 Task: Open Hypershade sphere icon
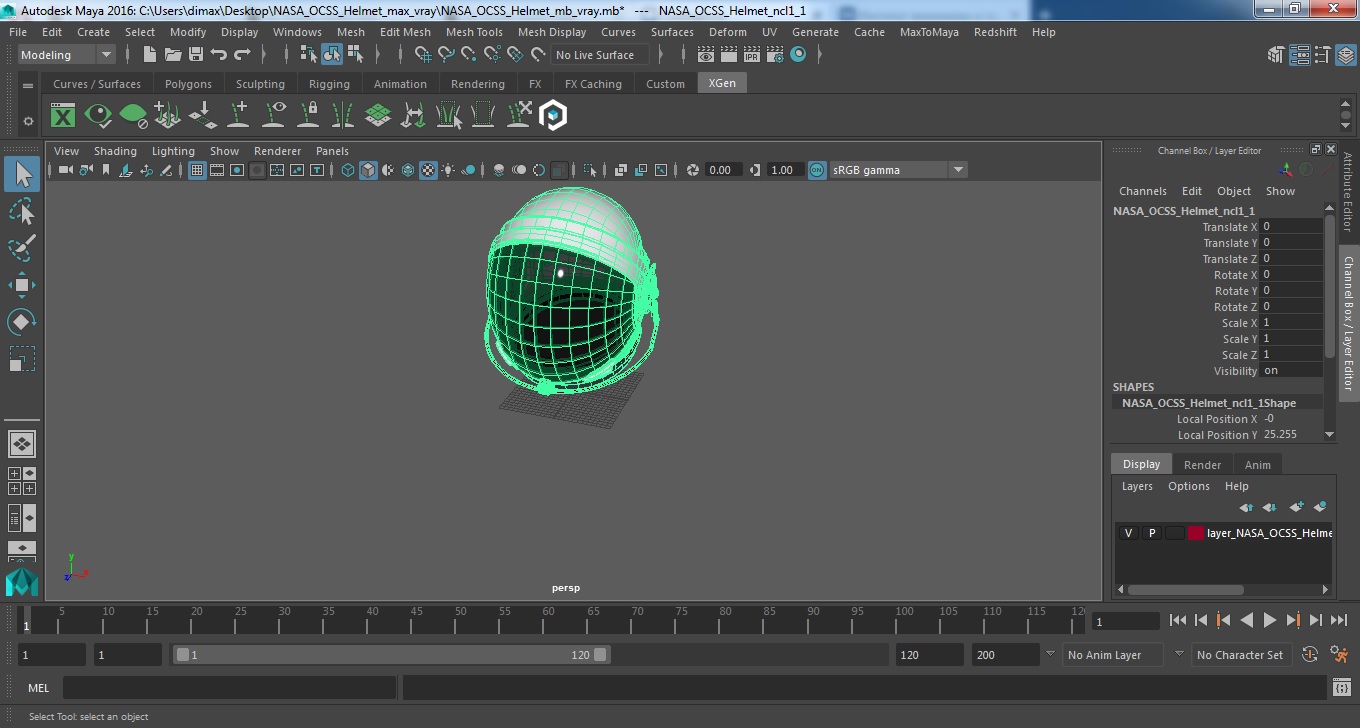click(x=798, y=55)
